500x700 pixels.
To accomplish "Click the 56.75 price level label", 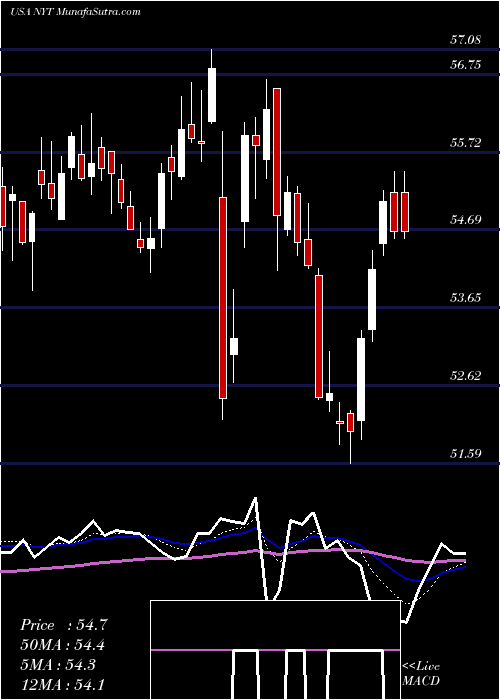I will (465, 65).
